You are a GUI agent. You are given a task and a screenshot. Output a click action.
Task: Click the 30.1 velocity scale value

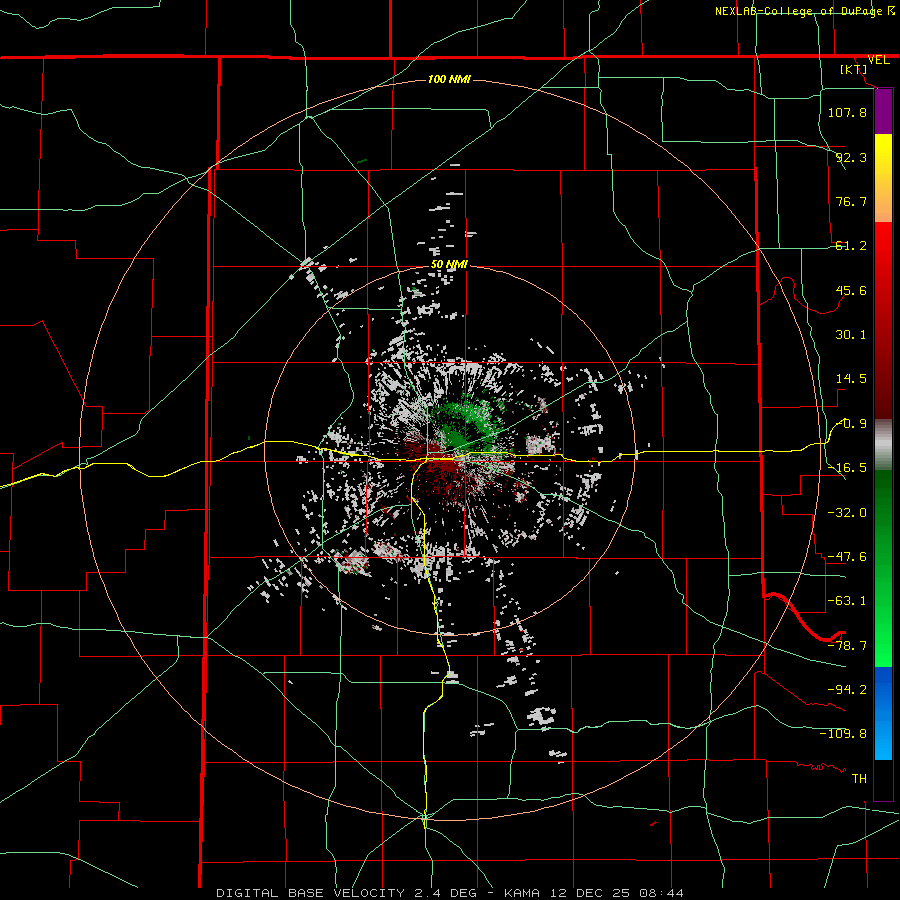pyautogui.click(x=851, y=335)
